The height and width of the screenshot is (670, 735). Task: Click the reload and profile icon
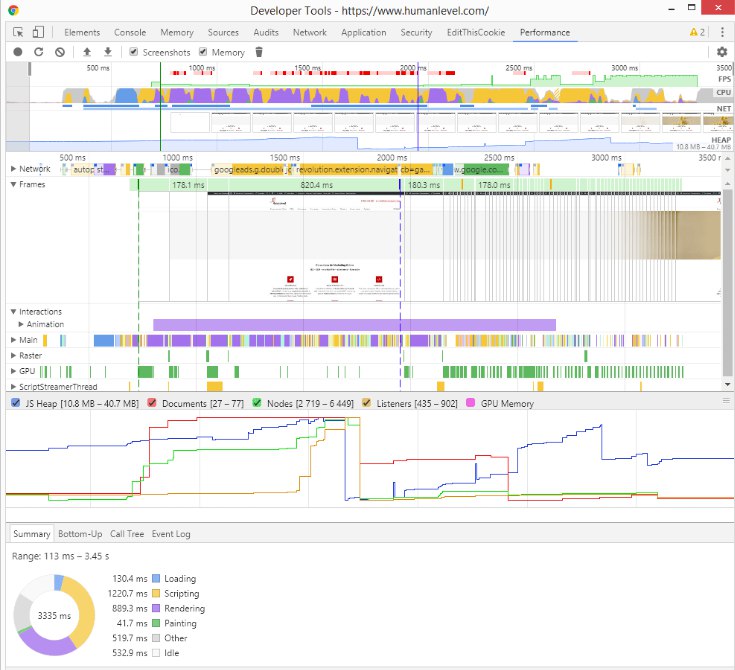[x=39, y=52]
